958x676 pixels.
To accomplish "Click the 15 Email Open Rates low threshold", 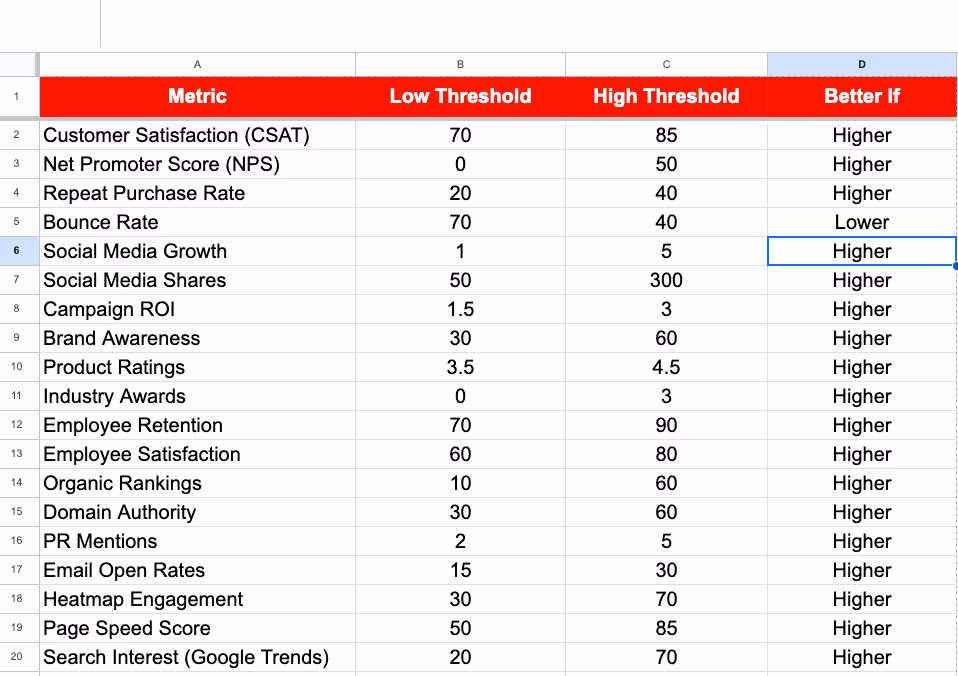I will pos(461,570).
